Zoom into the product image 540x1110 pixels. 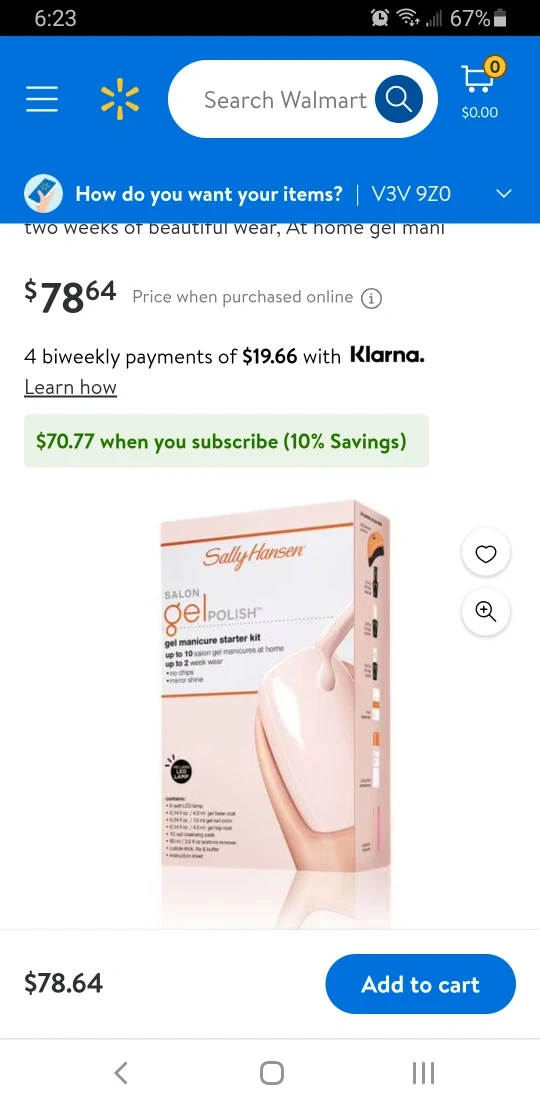coord(486,612)
